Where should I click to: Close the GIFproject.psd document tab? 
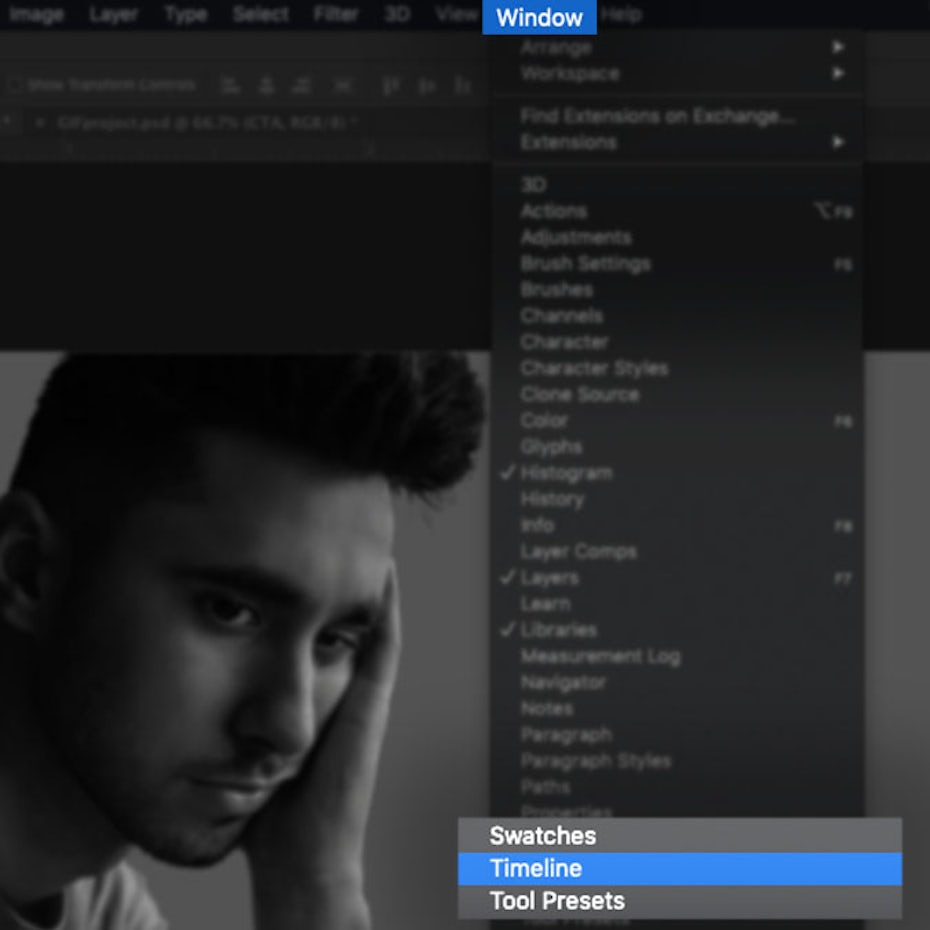[x=40, y=123]
